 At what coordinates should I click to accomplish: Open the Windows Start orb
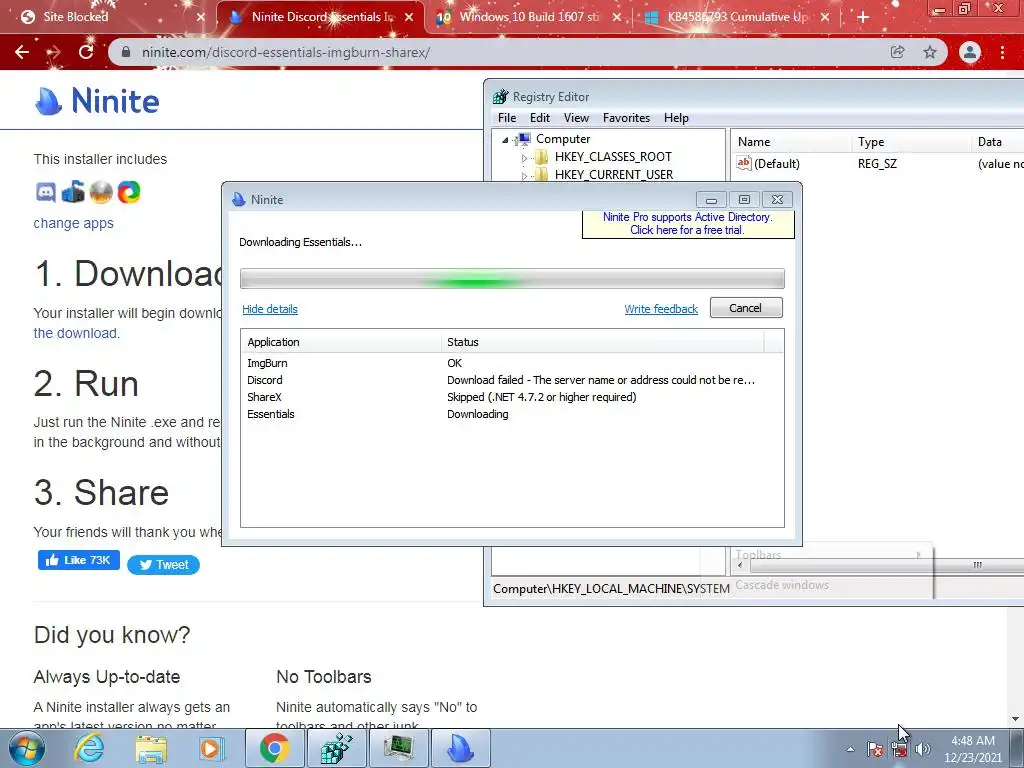pos(27,748)
